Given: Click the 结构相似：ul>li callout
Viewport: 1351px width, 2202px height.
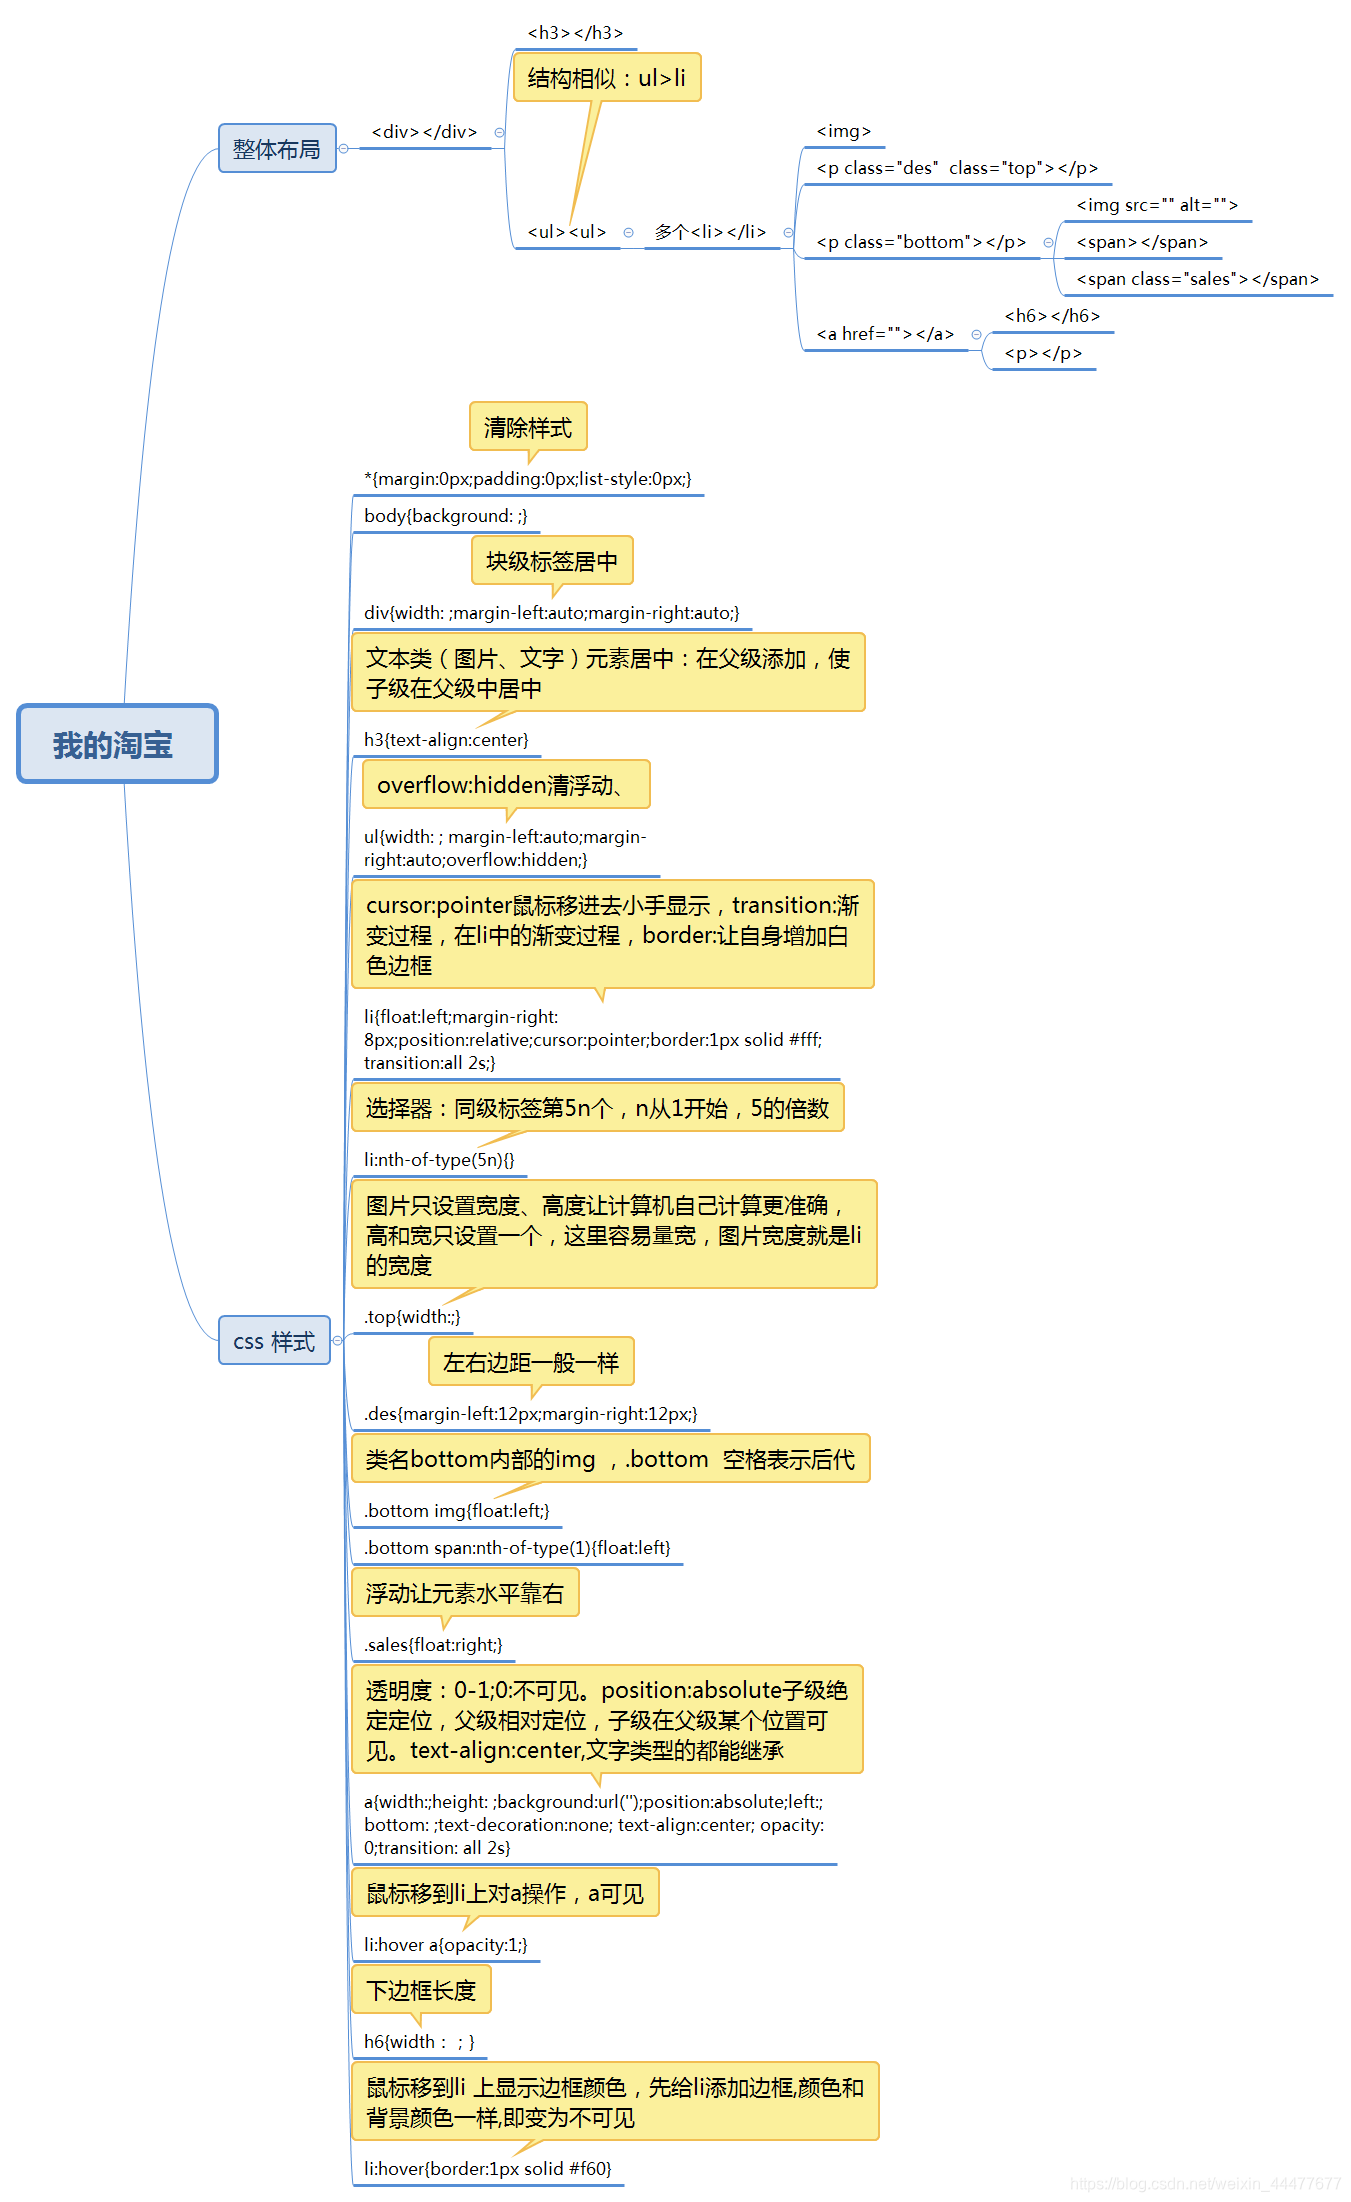Looking at the screenshot, I should click(x=607, y=78).
